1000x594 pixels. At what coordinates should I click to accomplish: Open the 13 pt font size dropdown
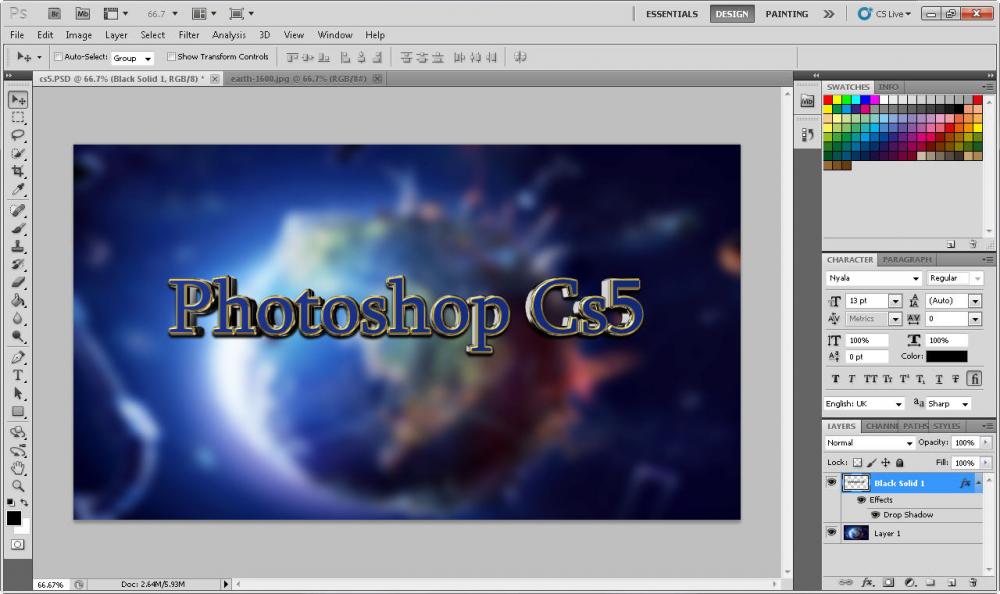(x=895, y=301)
